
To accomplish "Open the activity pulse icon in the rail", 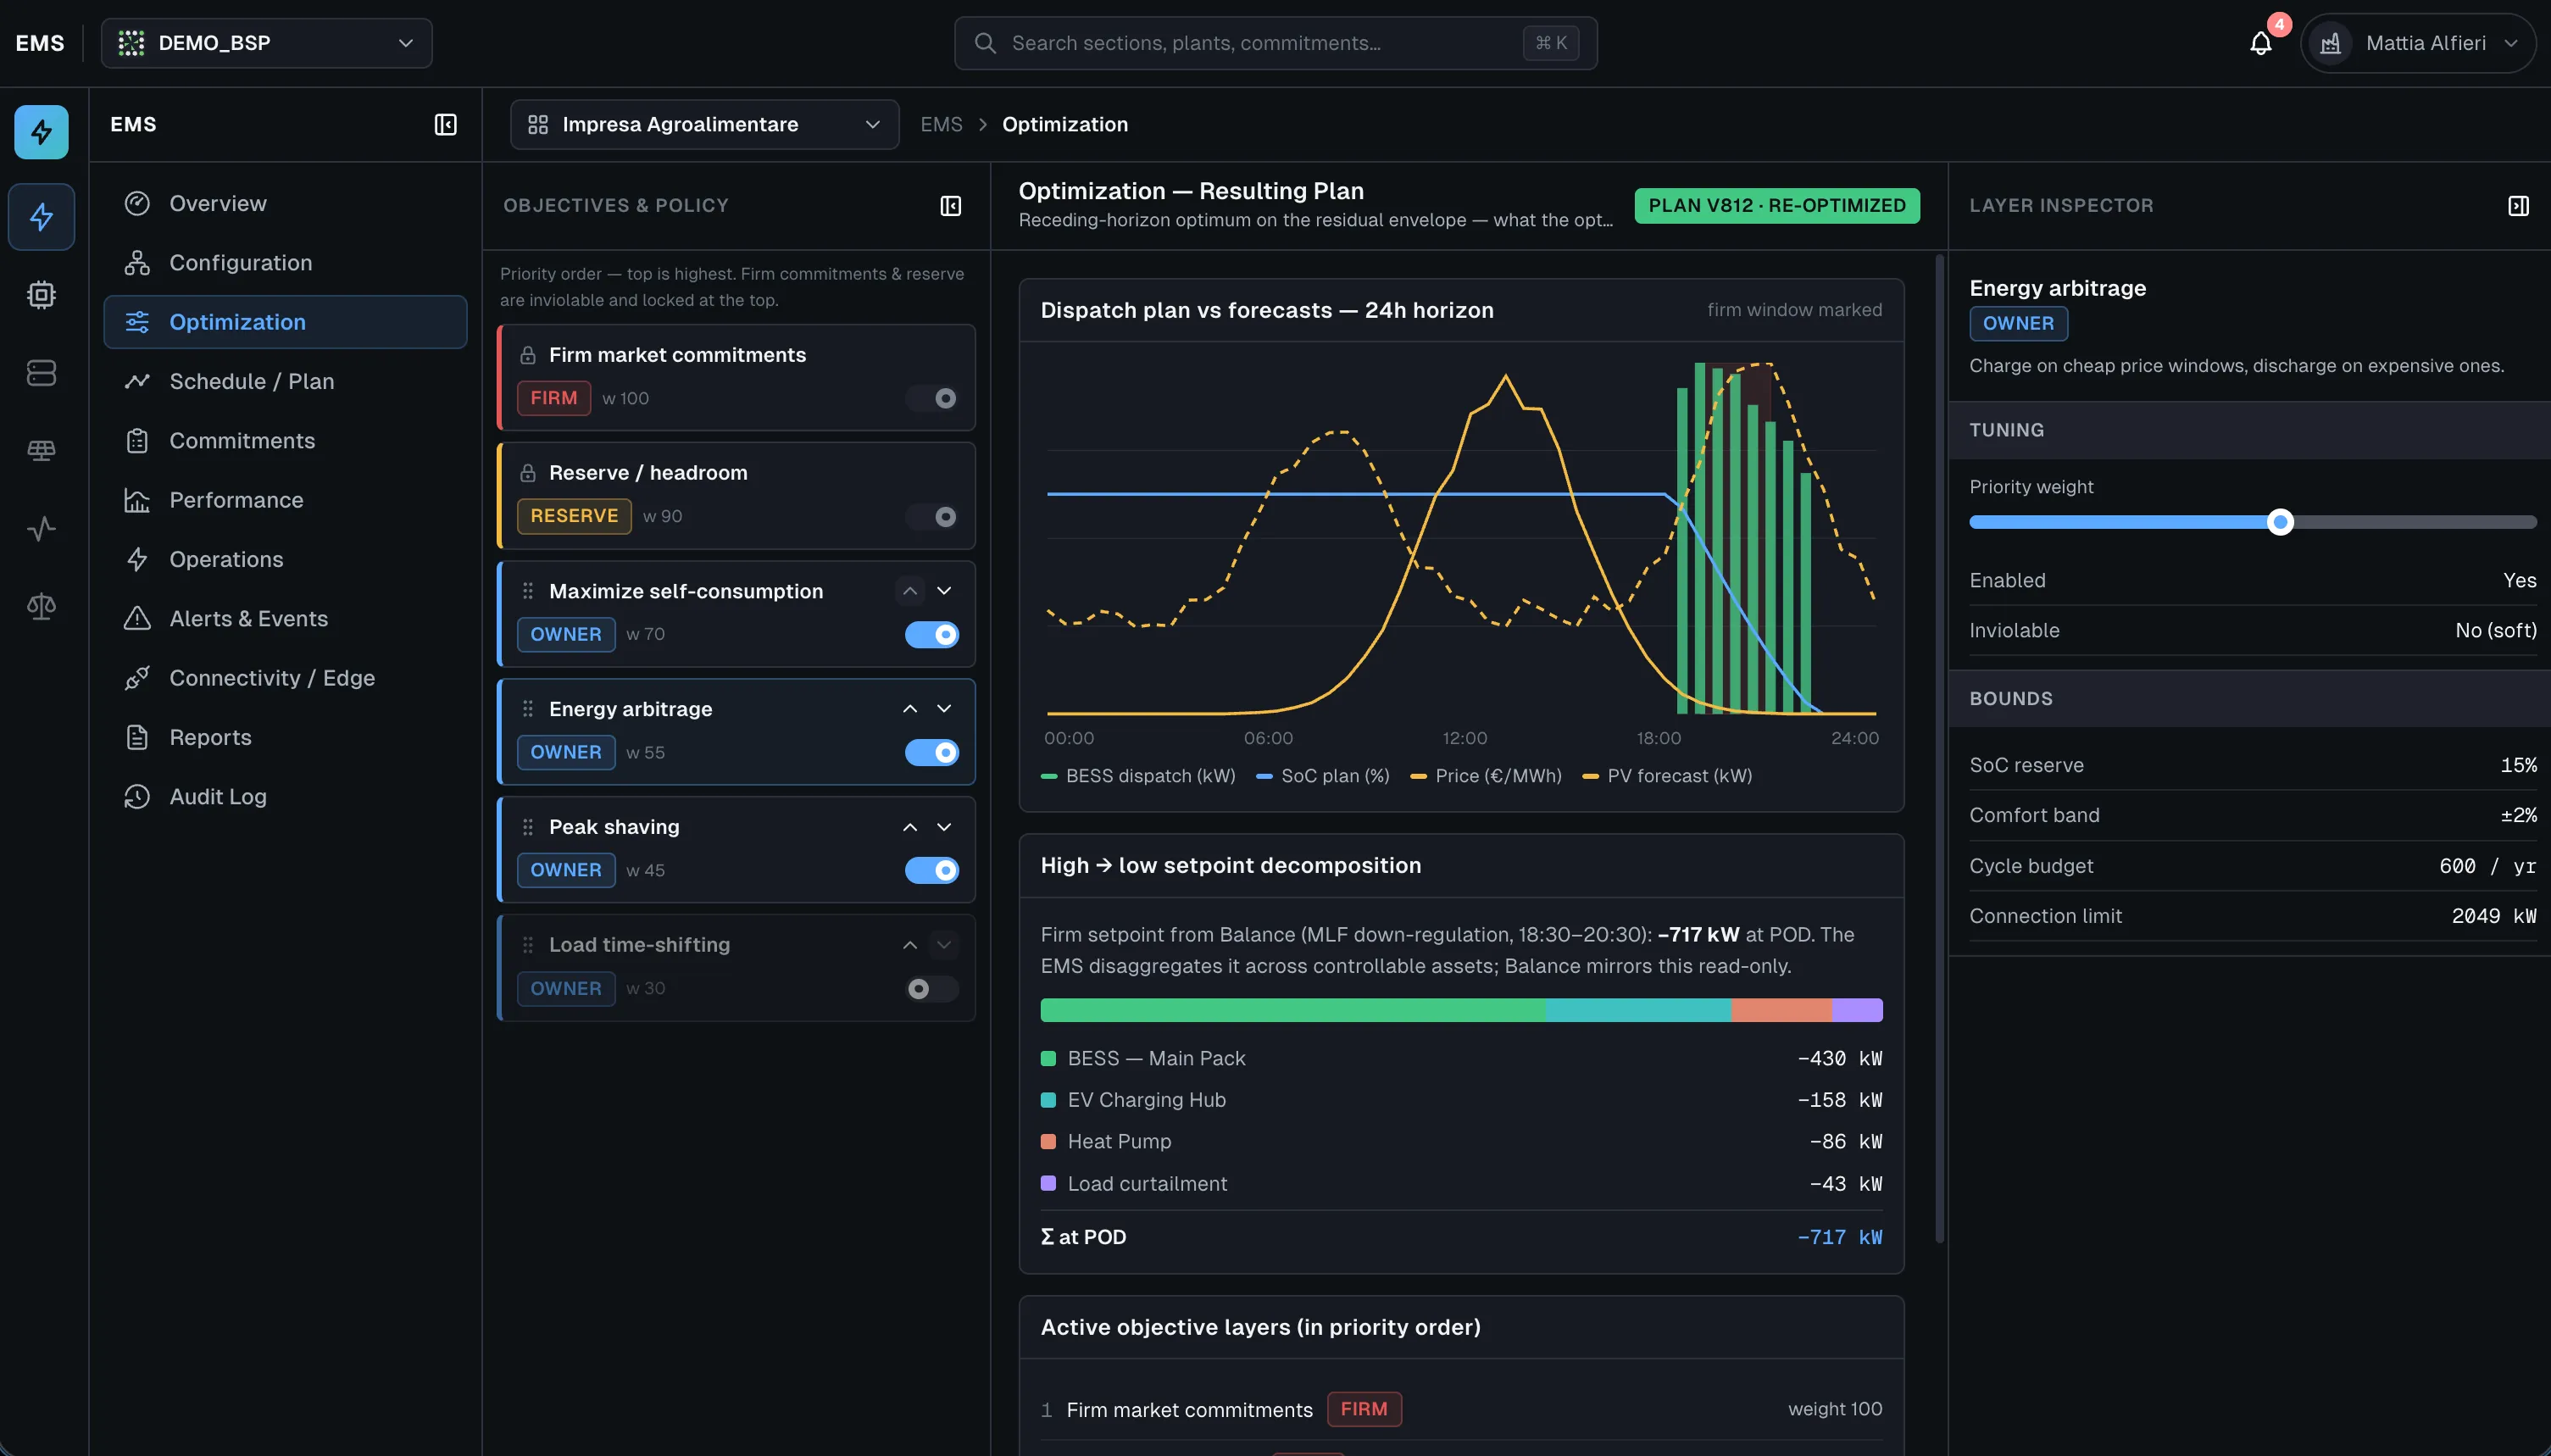I will point(41,529).
